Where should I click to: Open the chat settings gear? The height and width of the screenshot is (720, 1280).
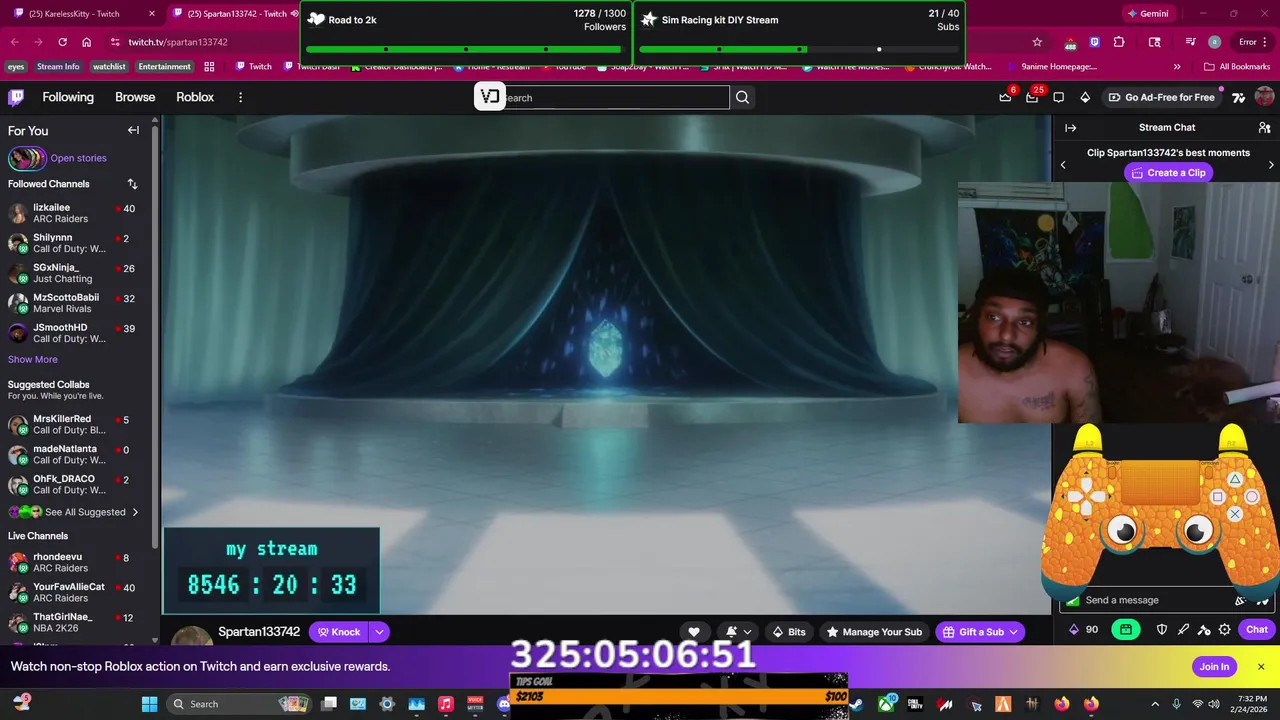(x=1224, y=629)
